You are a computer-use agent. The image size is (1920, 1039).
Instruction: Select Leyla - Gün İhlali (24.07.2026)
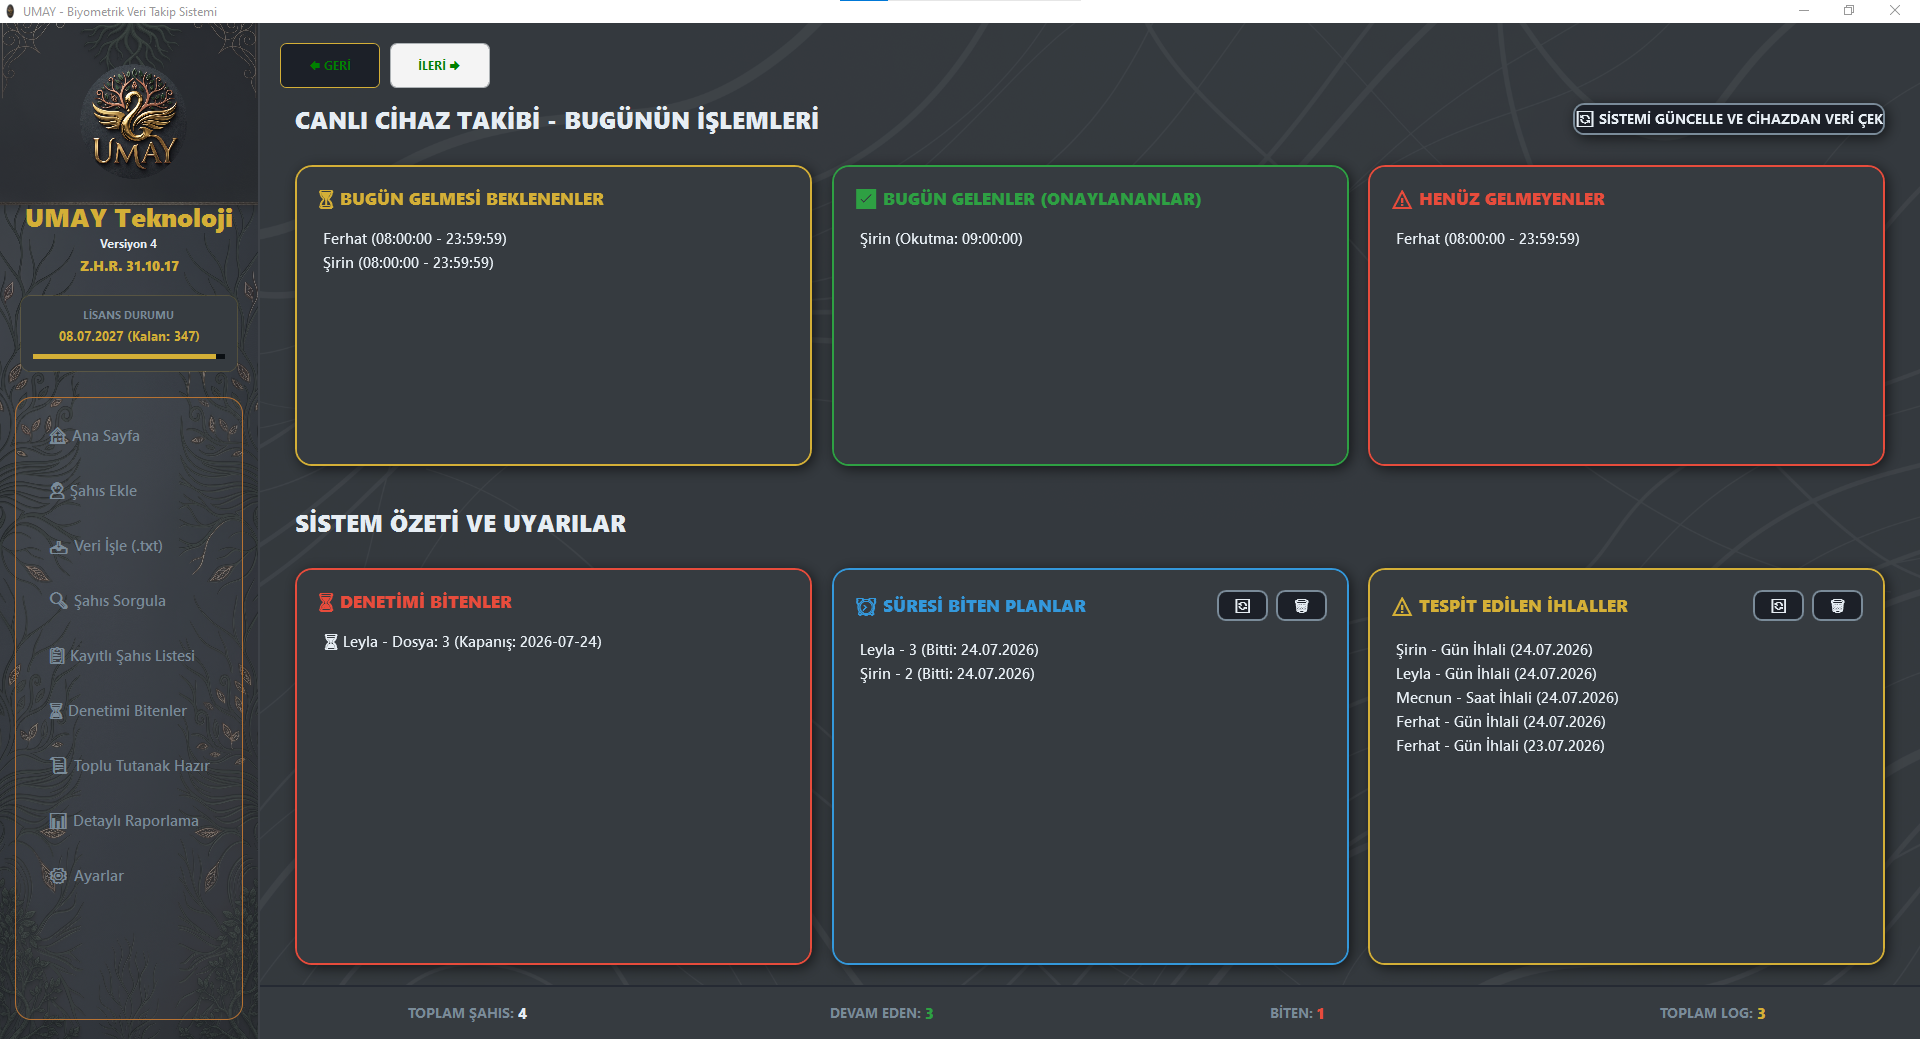1496,674
